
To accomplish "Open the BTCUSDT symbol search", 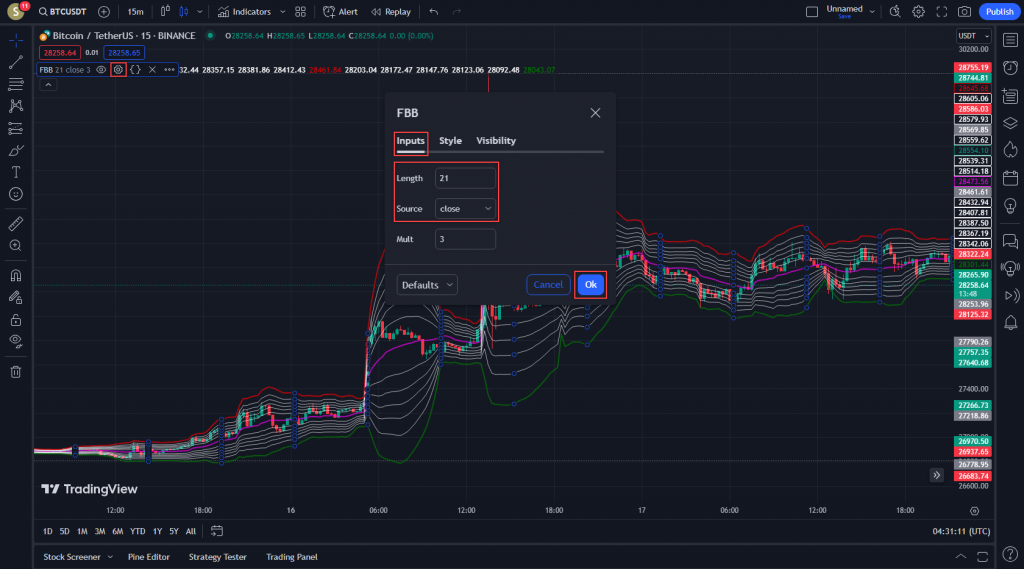I will click(63, 12).
